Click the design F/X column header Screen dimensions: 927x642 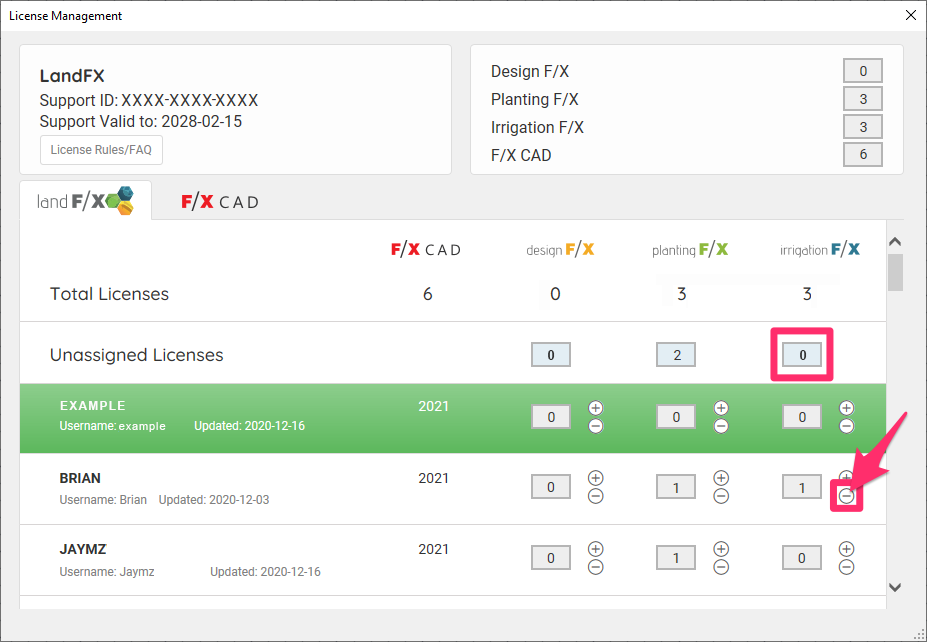(x=560, y=249)
